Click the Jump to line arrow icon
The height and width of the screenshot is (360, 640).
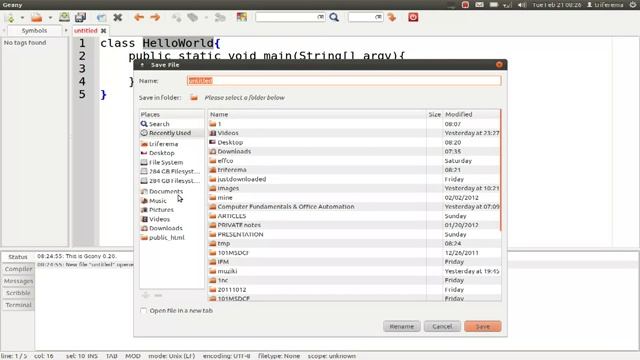392,17
